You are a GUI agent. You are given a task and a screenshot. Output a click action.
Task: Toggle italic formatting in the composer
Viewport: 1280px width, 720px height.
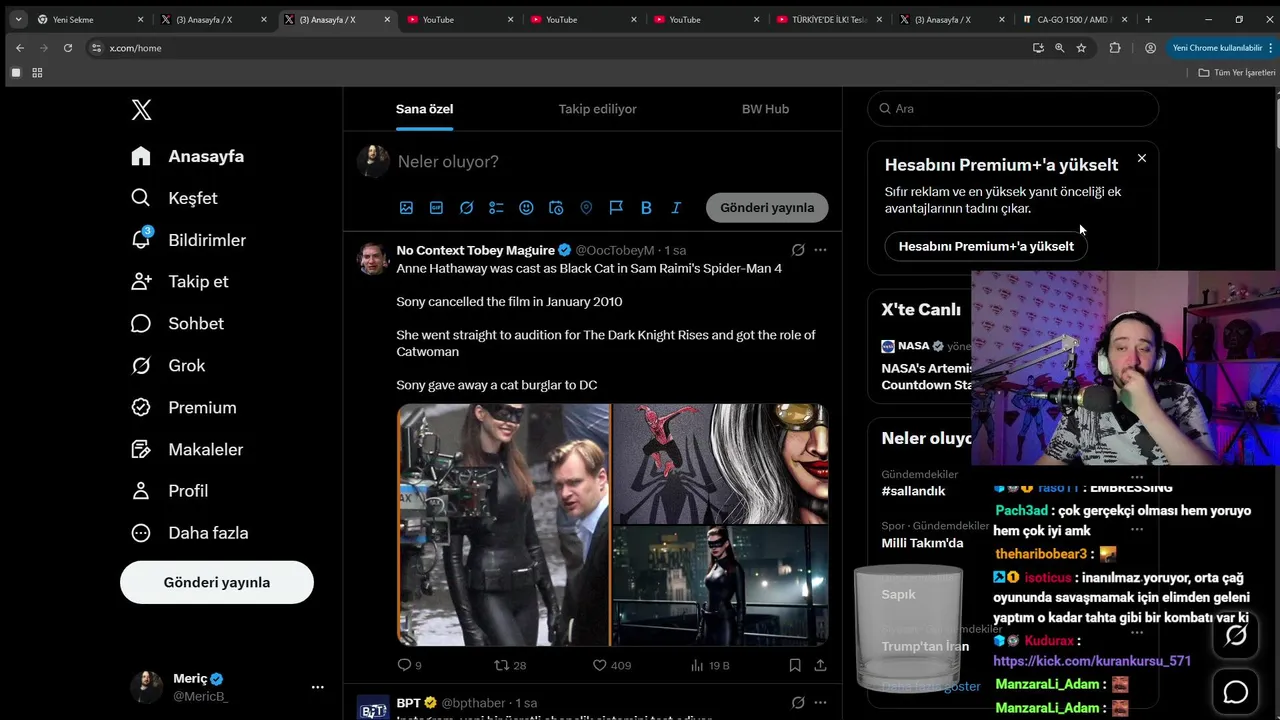(x=676, y=208)
